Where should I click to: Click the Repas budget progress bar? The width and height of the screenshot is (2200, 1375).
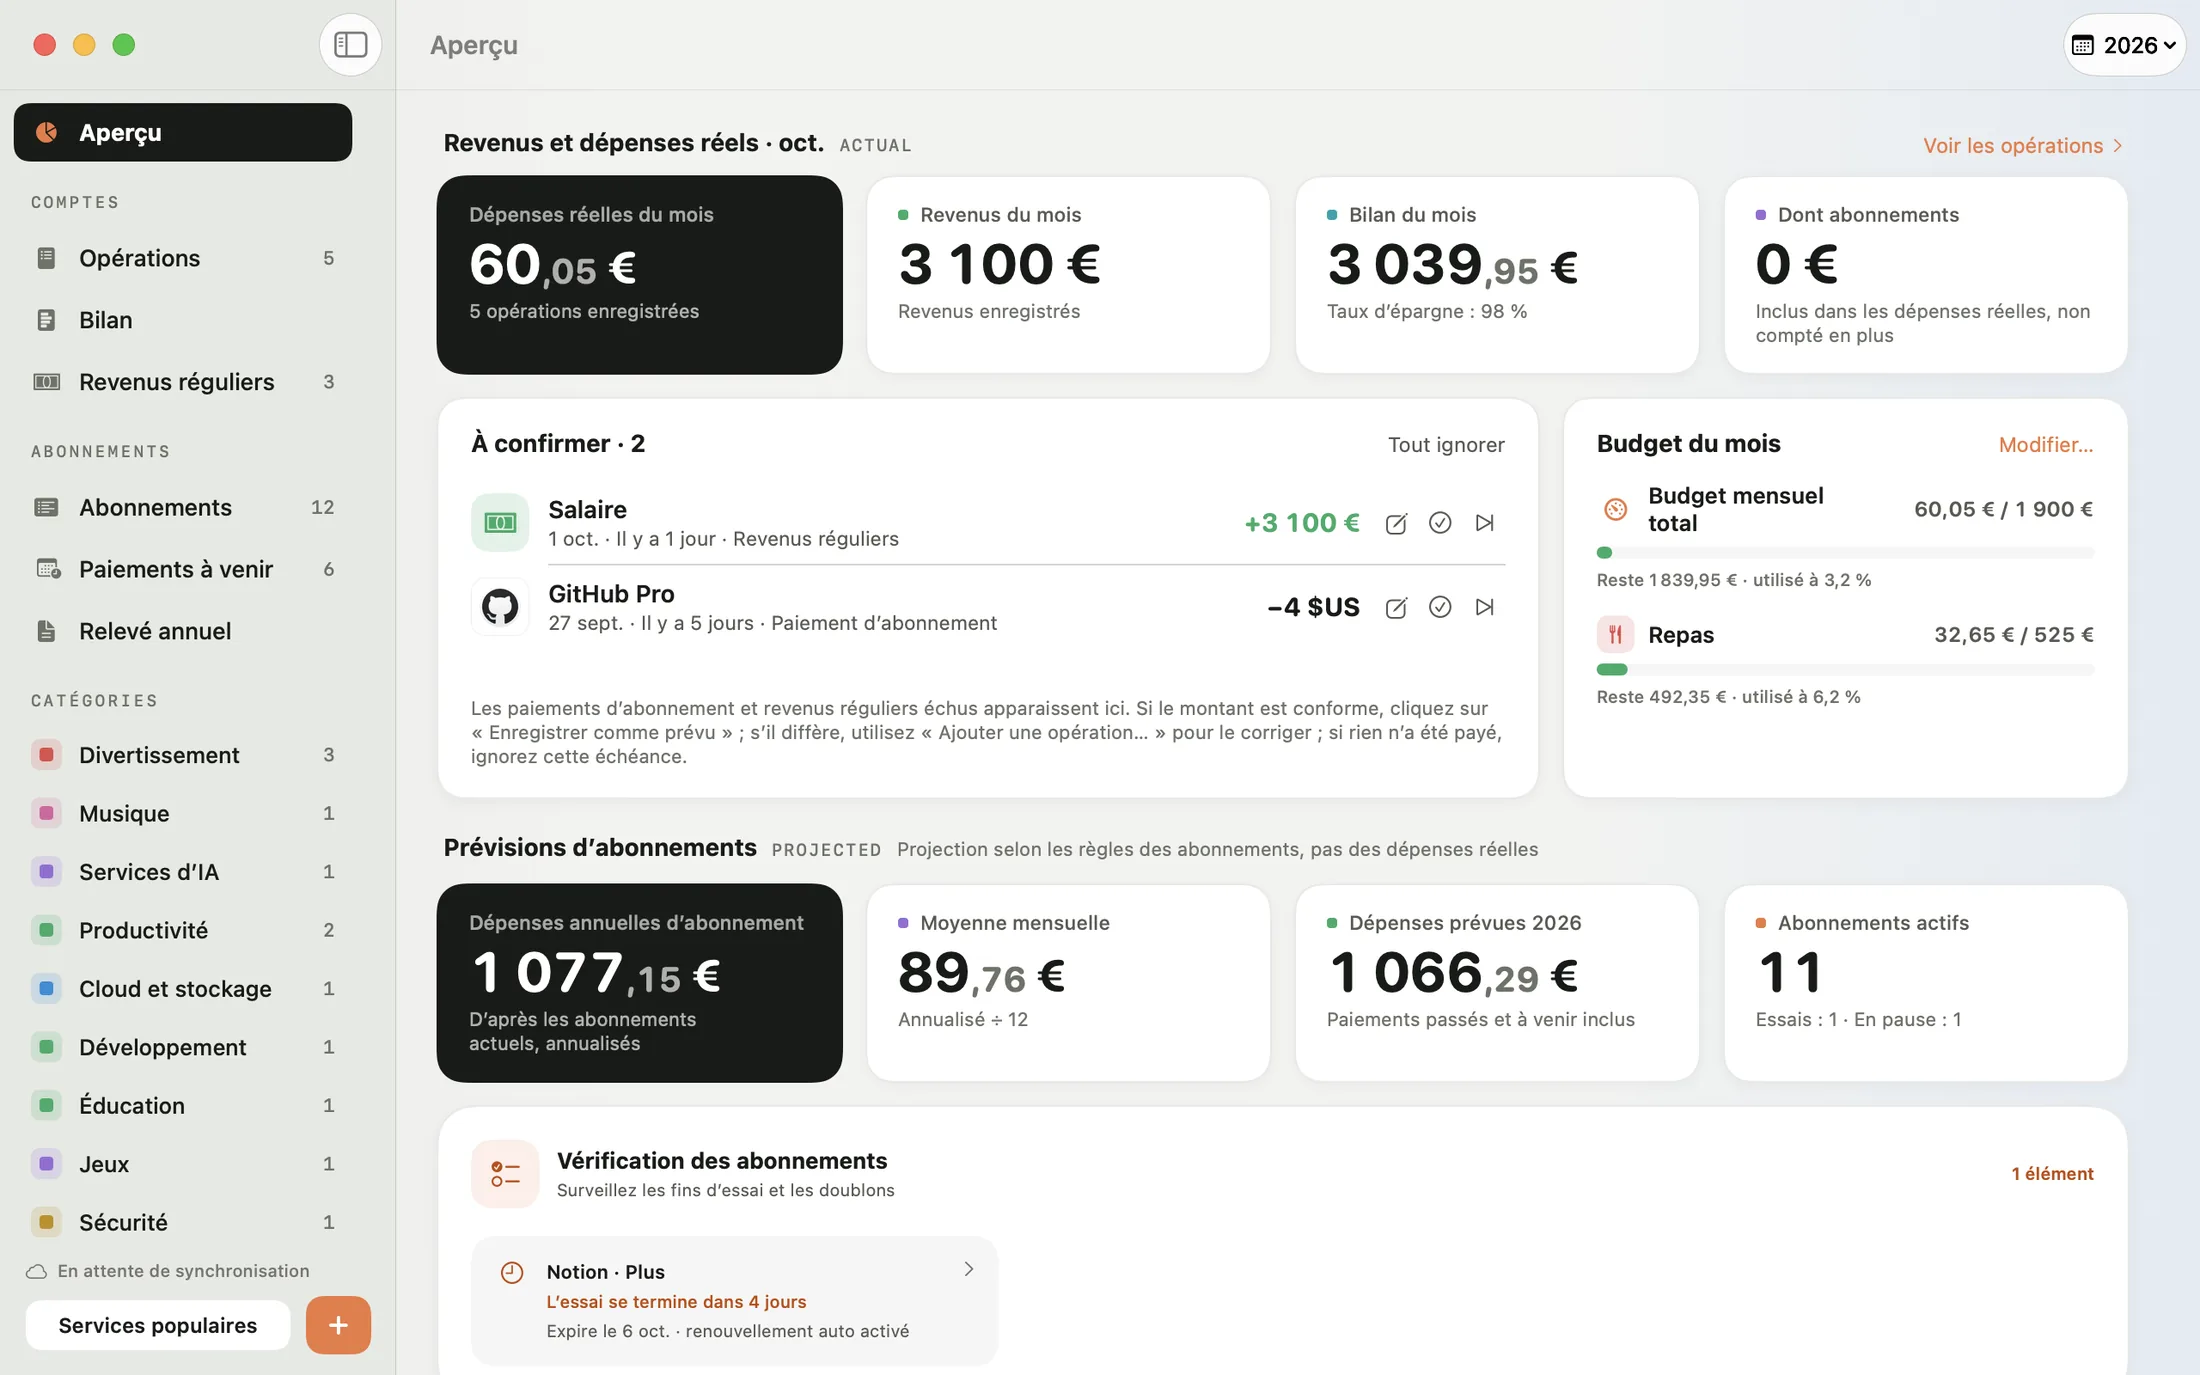tap(1845, 670)
